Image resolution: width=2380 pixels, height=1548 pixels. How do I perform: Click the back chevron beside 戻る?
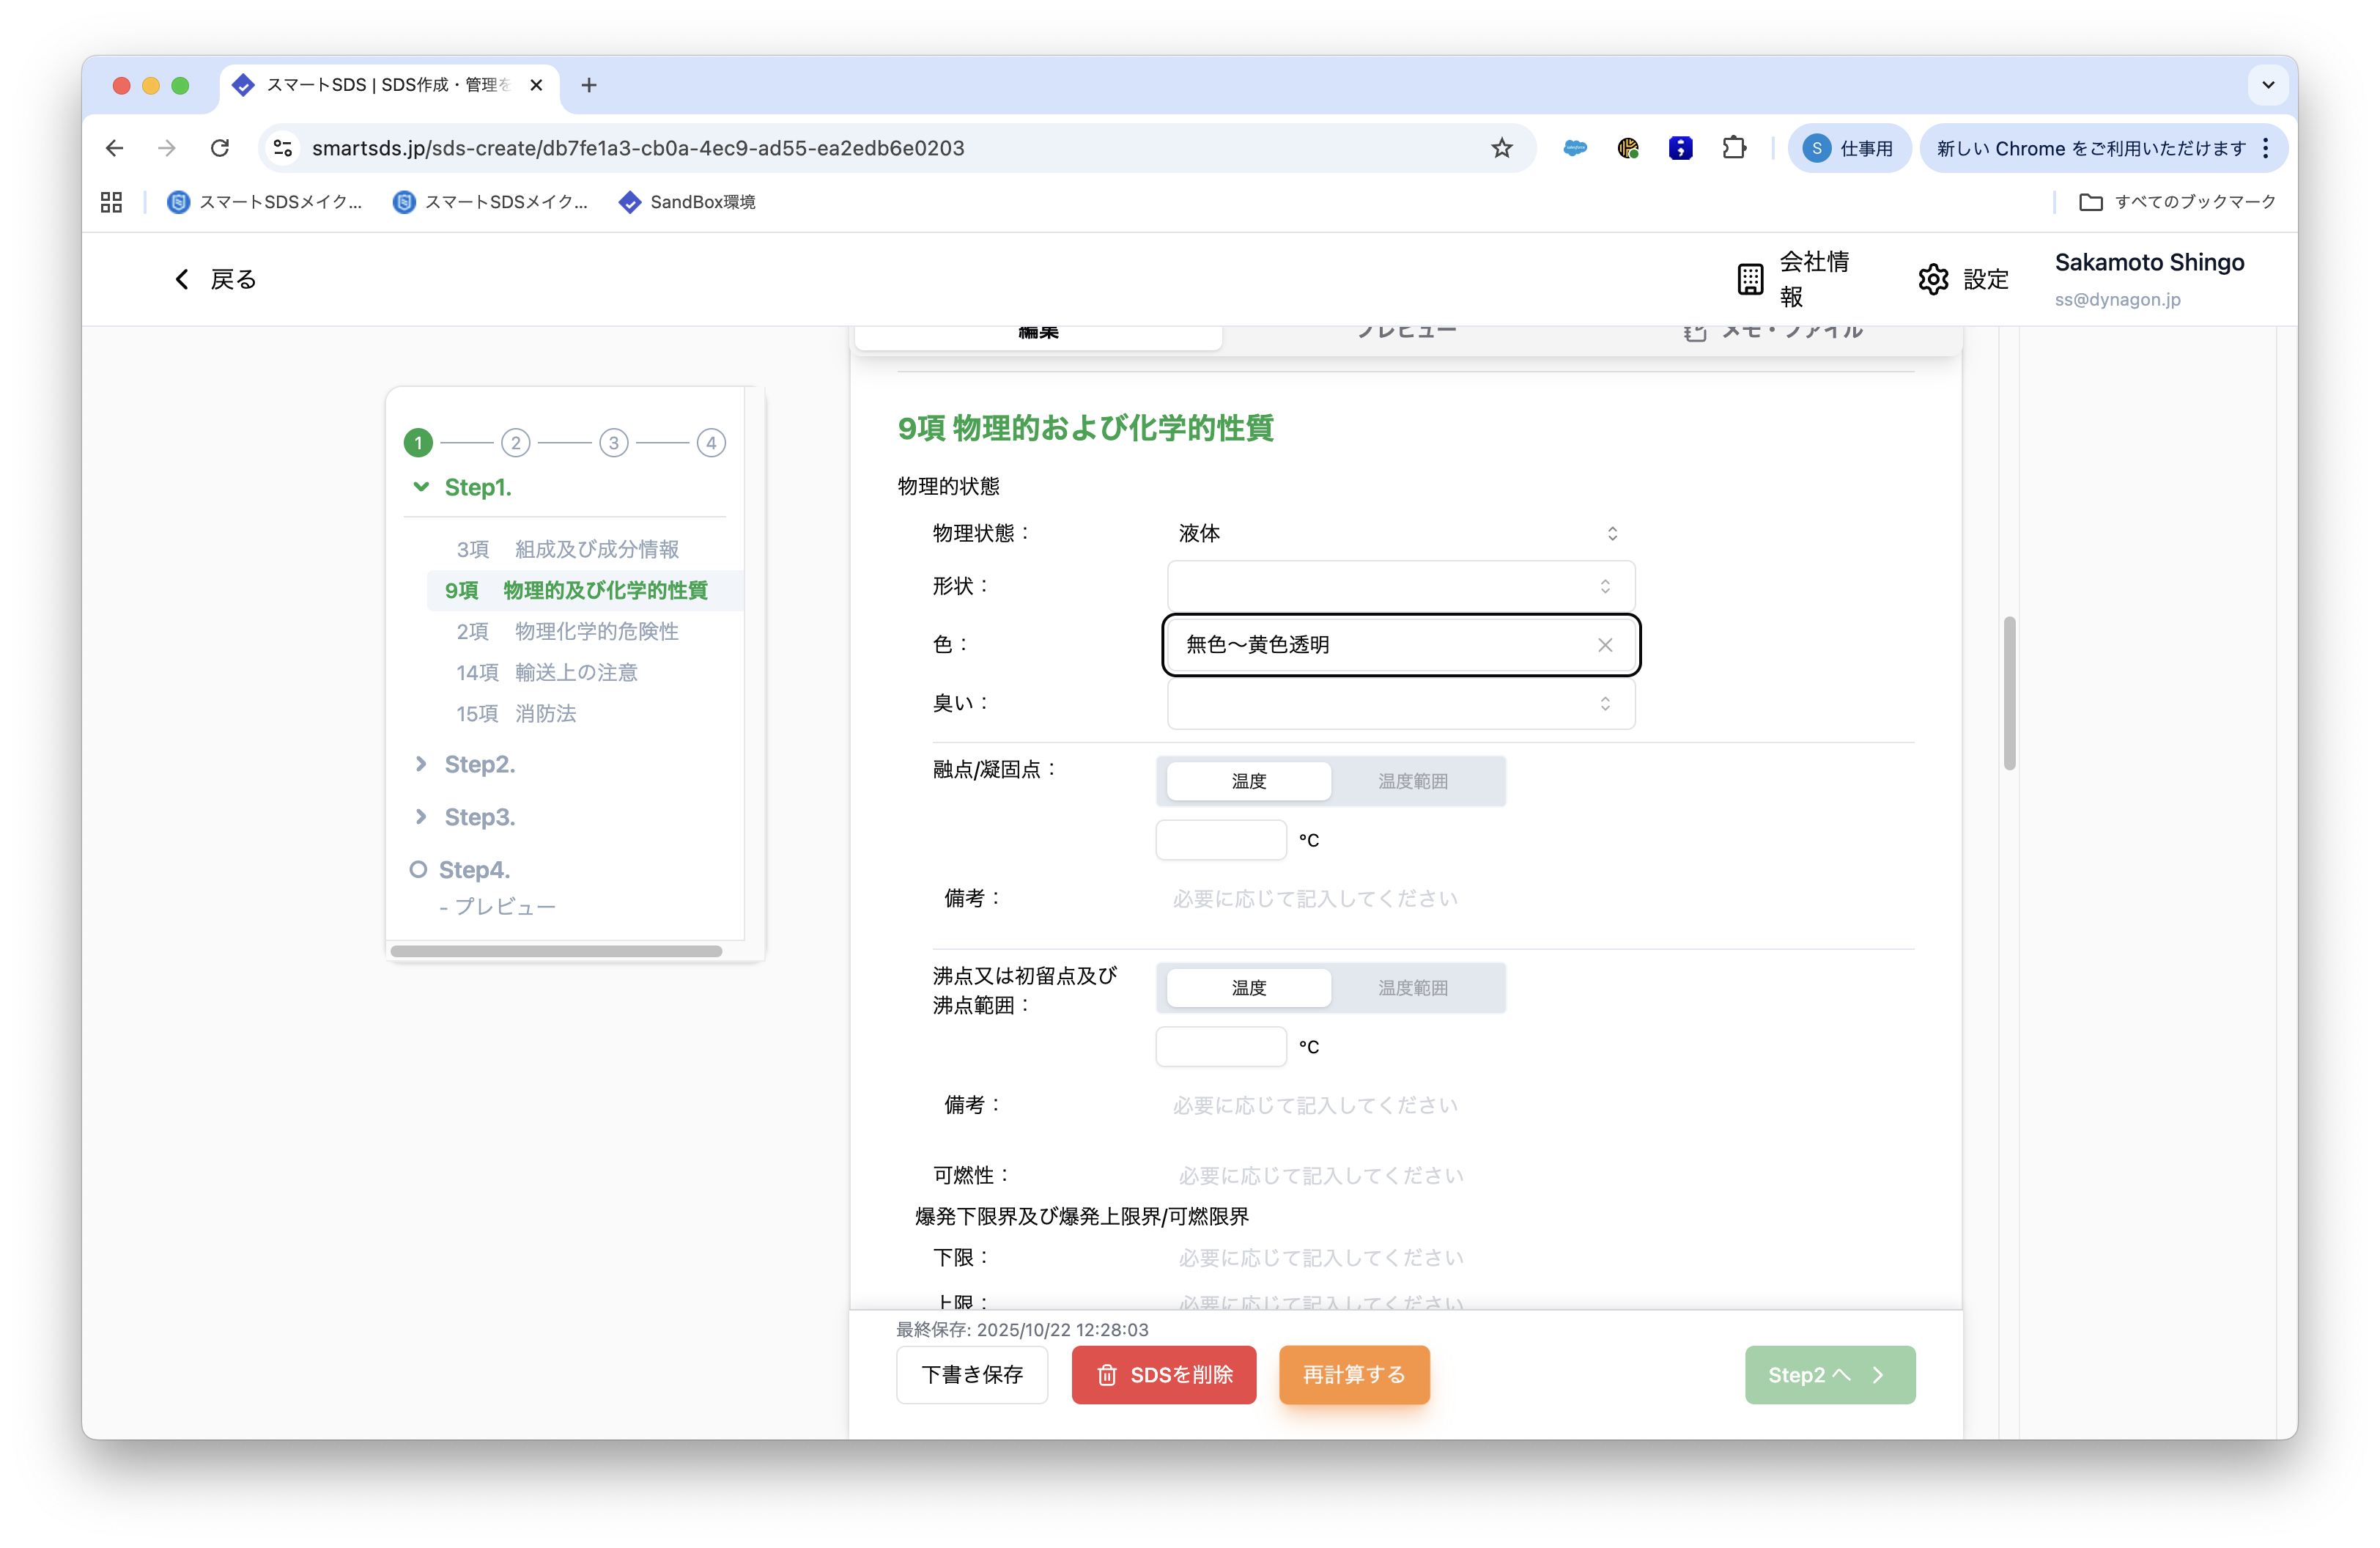[x=182, y=279]
